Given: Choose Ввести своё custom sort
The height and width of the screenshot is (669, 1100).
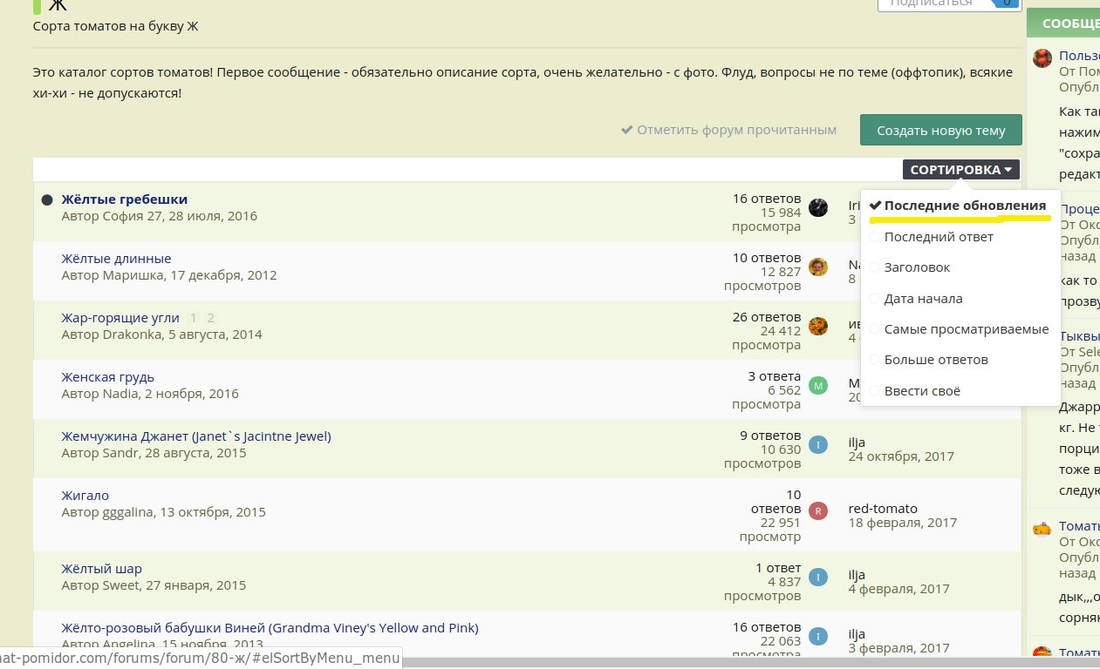Looking at the screenshot, I should 921,391.
